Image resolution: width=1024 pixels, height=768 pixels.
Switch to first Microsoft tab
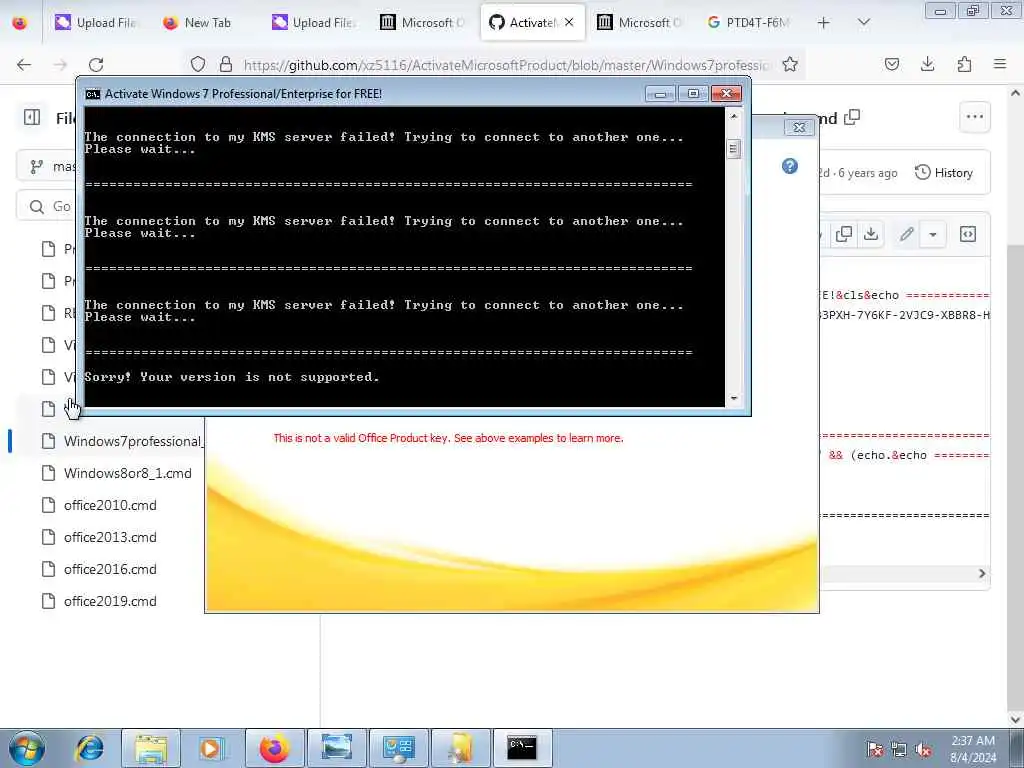[423, 23]
